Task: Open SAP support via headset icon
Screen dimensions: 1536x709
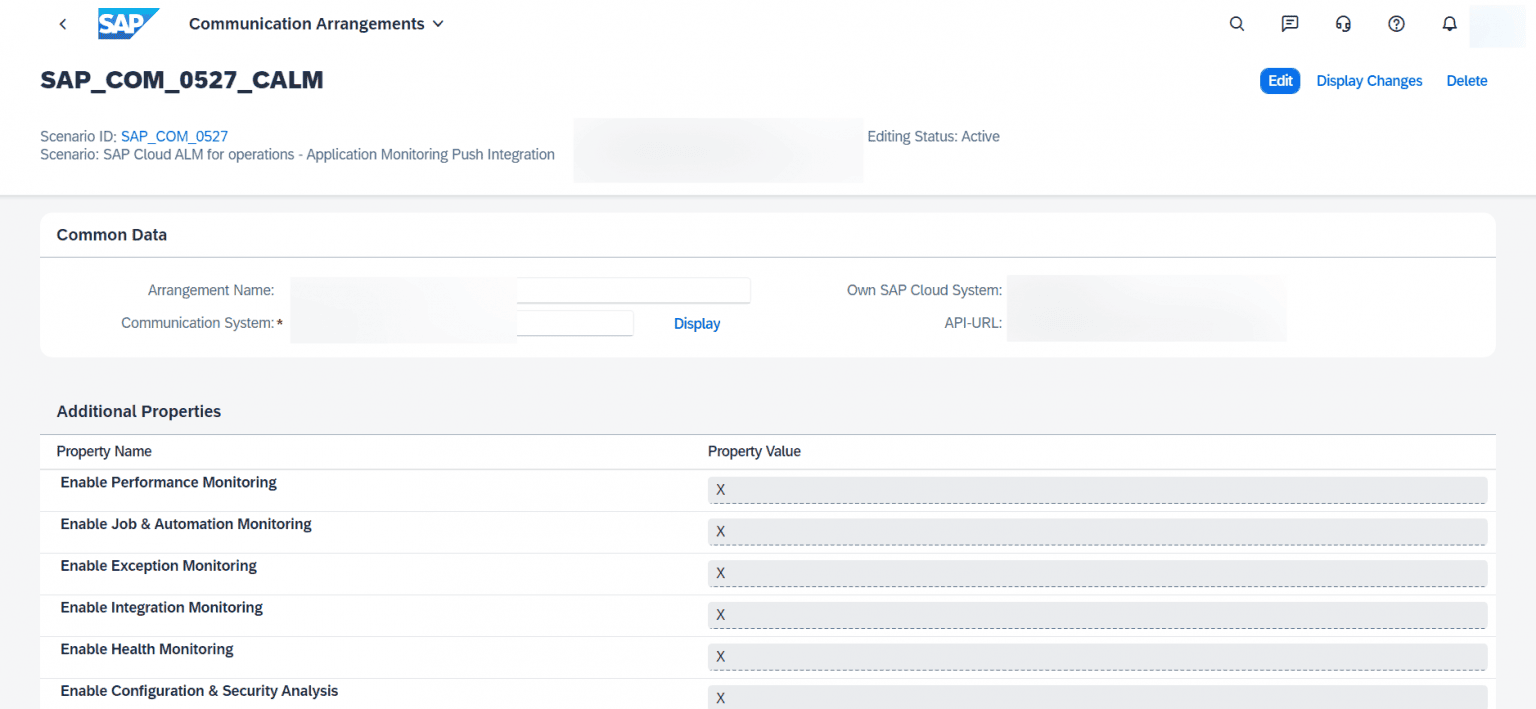Action: pyautogui.click(x=1343, y=23)
